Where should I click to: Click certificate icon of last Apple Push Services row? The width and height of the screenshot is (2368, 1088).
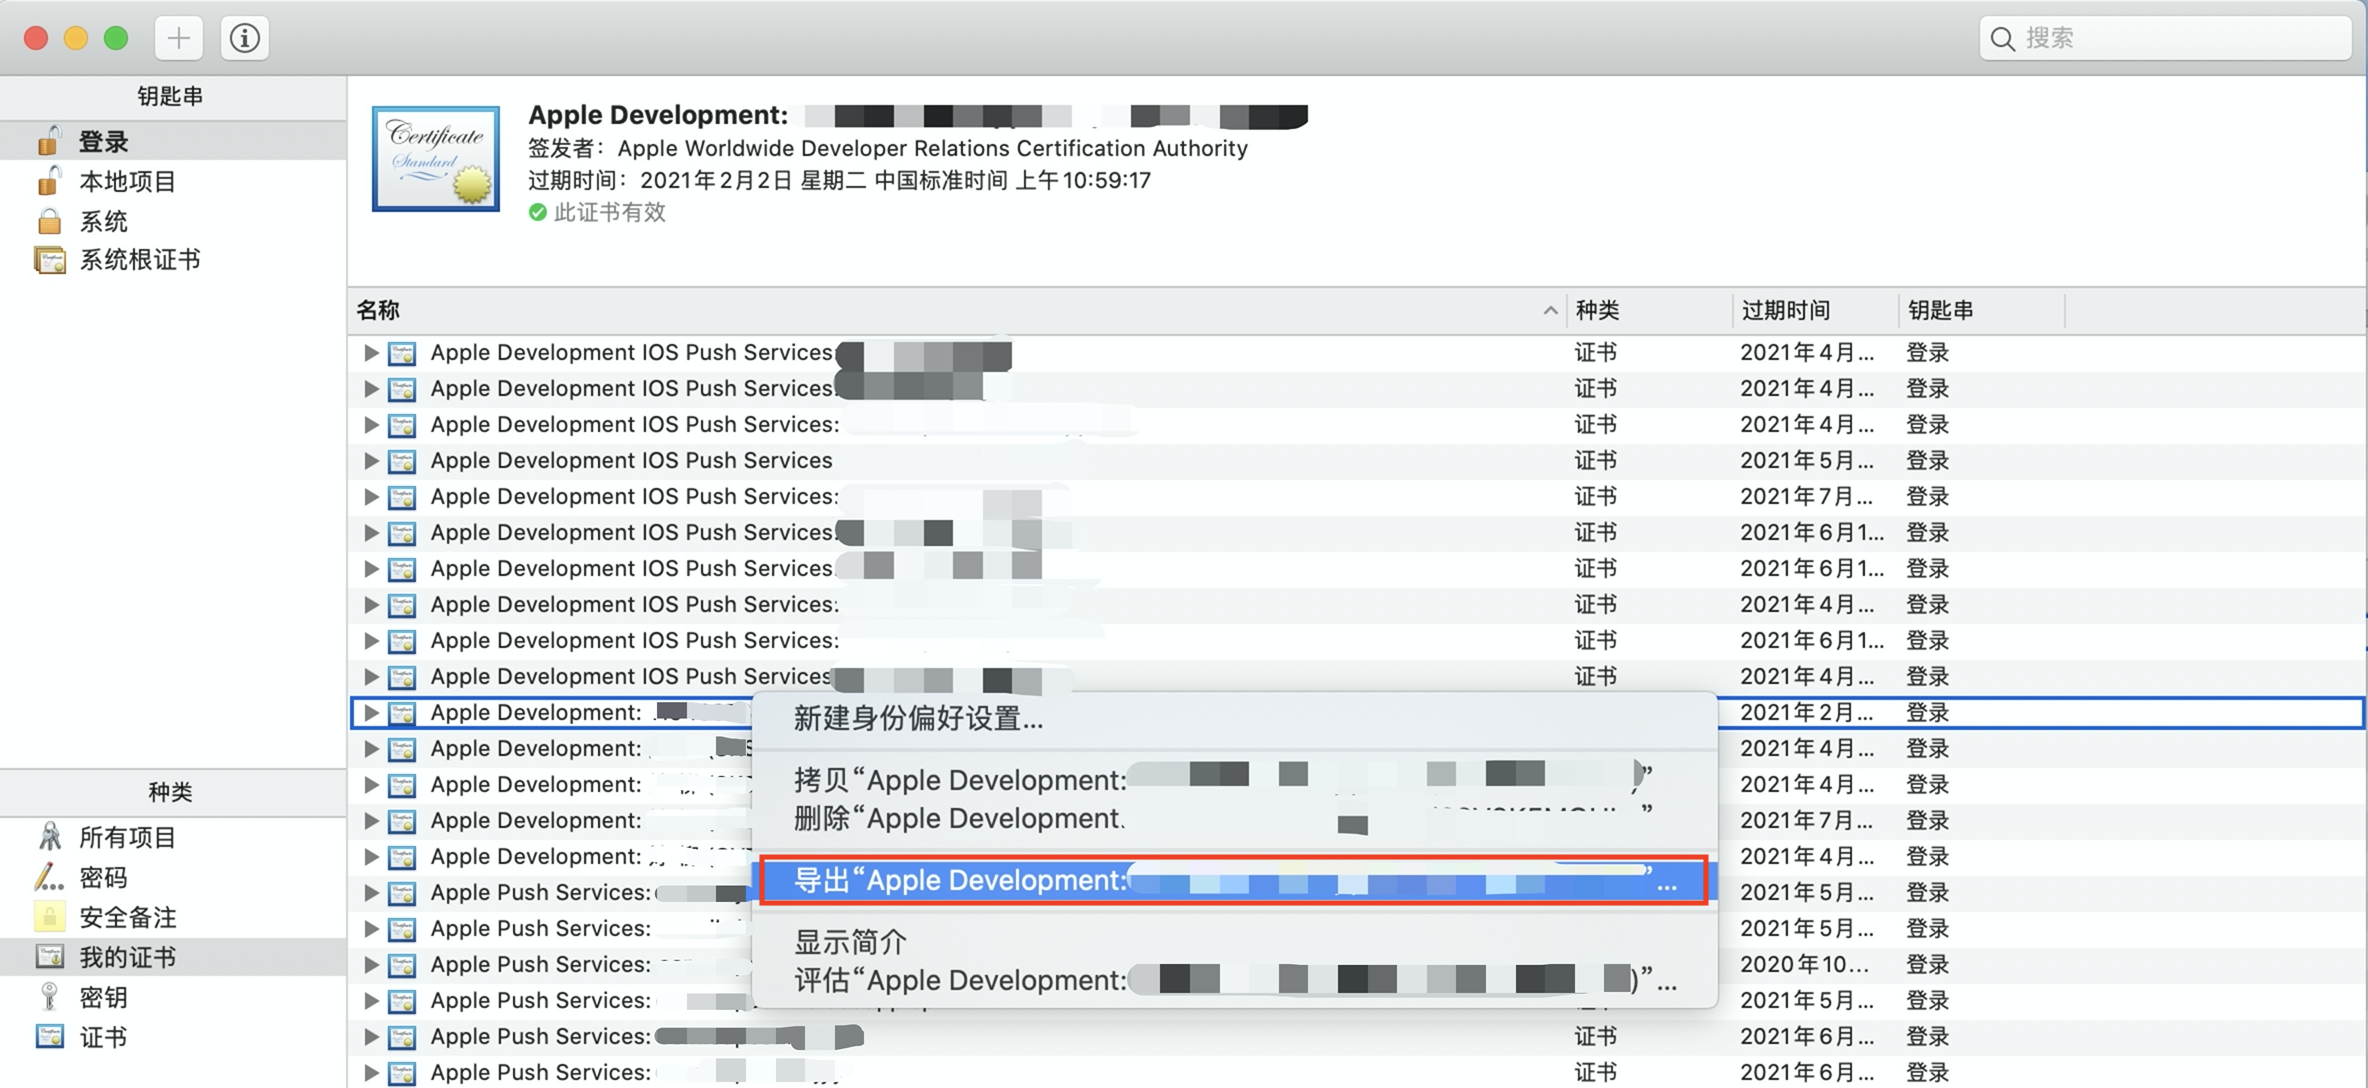402,1073
